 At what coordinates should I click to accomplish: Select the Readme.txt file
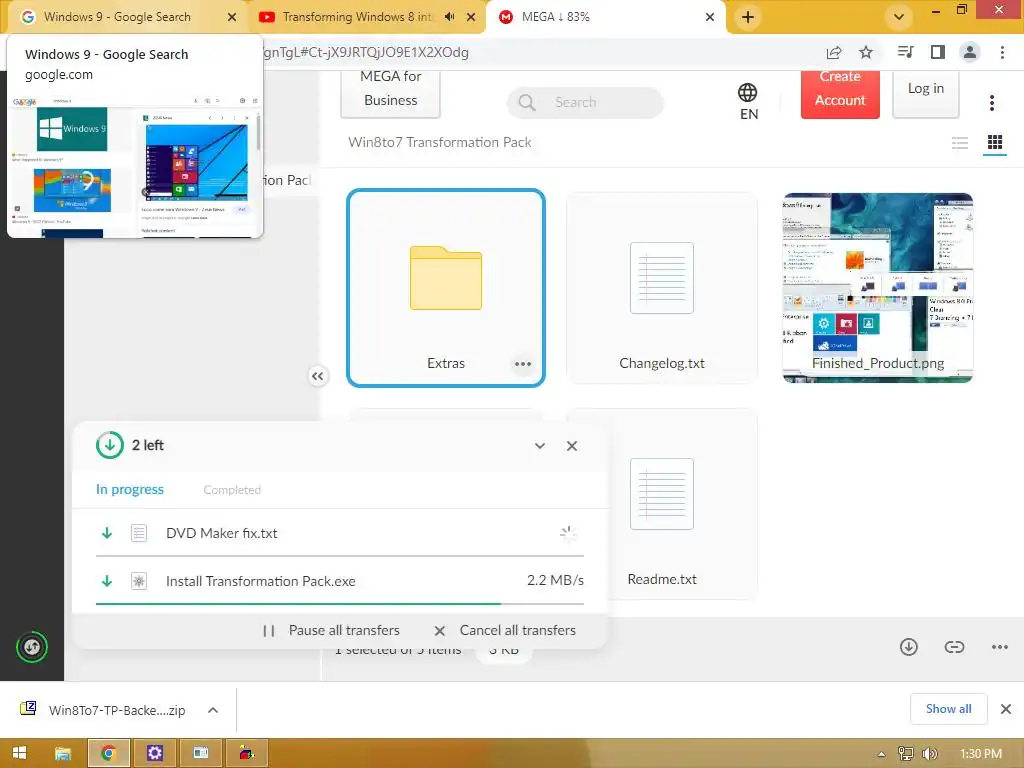tap(662, 504)
